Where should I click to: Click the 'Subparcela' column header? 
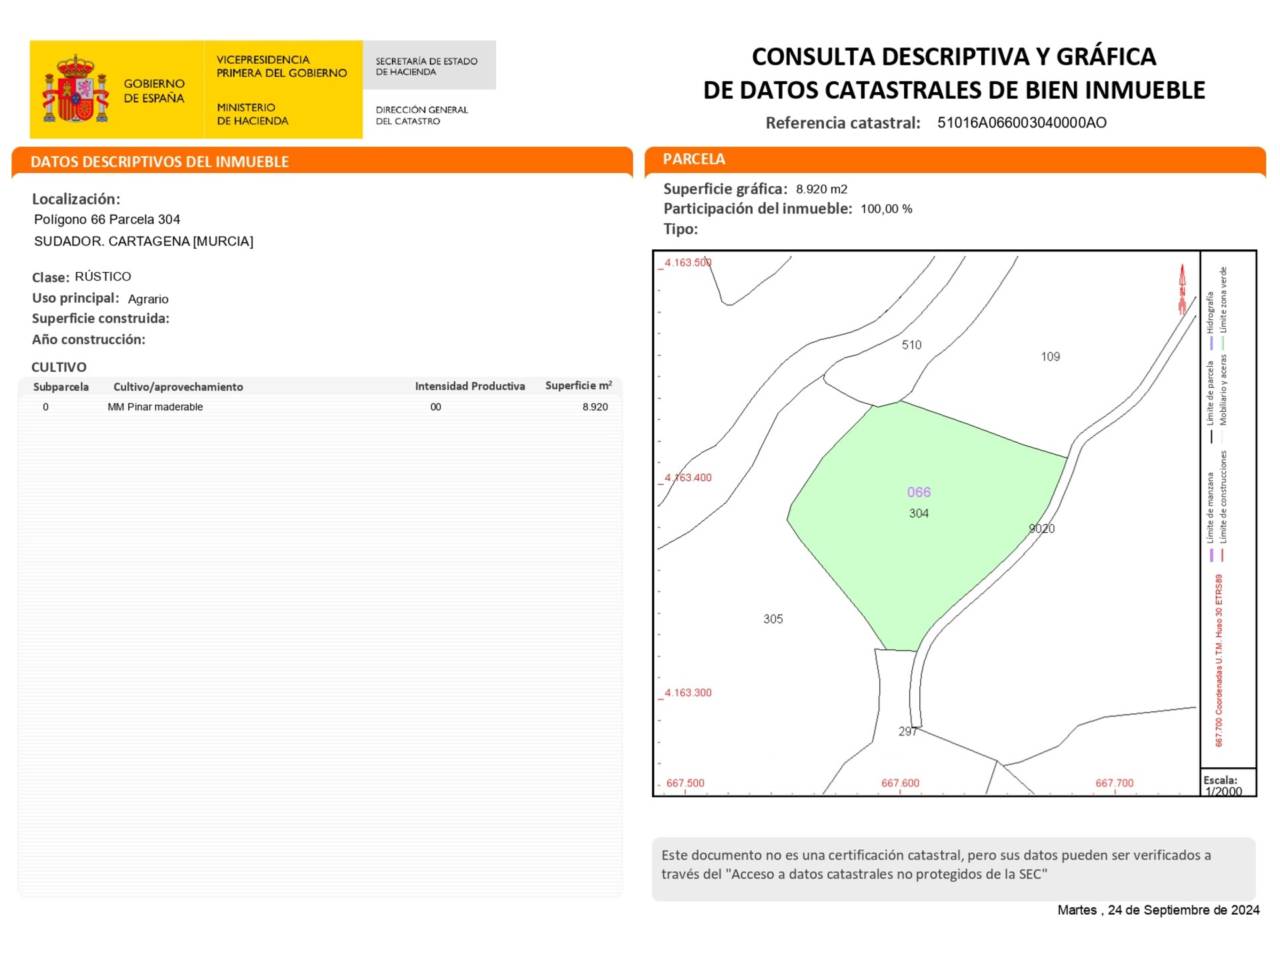coord(61,387)
